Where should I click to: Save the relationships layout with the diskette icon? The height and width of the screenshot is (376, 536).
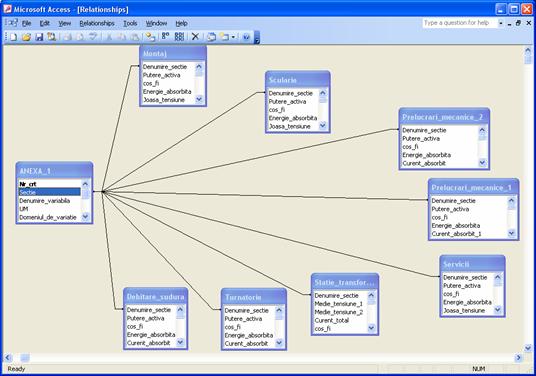(39, 37)
